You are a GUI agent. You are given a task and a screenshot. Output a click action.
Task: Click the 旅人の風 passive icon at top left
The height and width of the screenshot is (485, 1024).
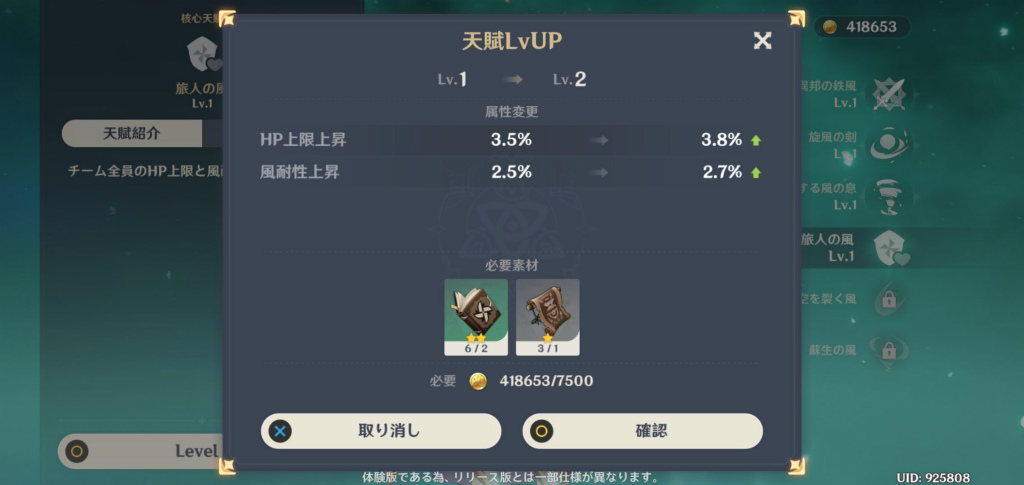point(202,55)
